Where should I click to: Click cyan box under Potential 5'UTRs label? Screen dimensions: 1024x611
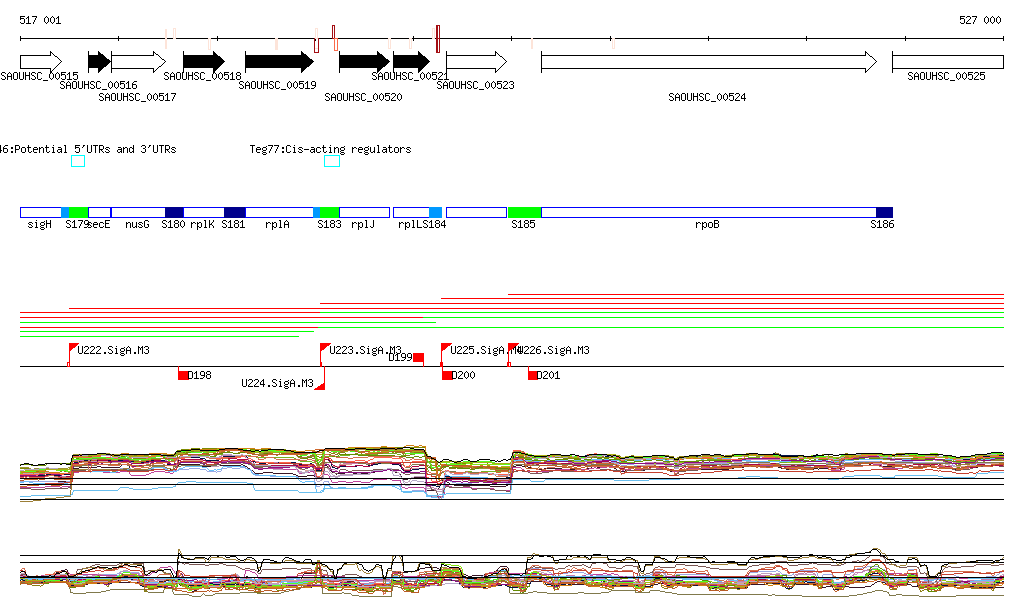78,162
